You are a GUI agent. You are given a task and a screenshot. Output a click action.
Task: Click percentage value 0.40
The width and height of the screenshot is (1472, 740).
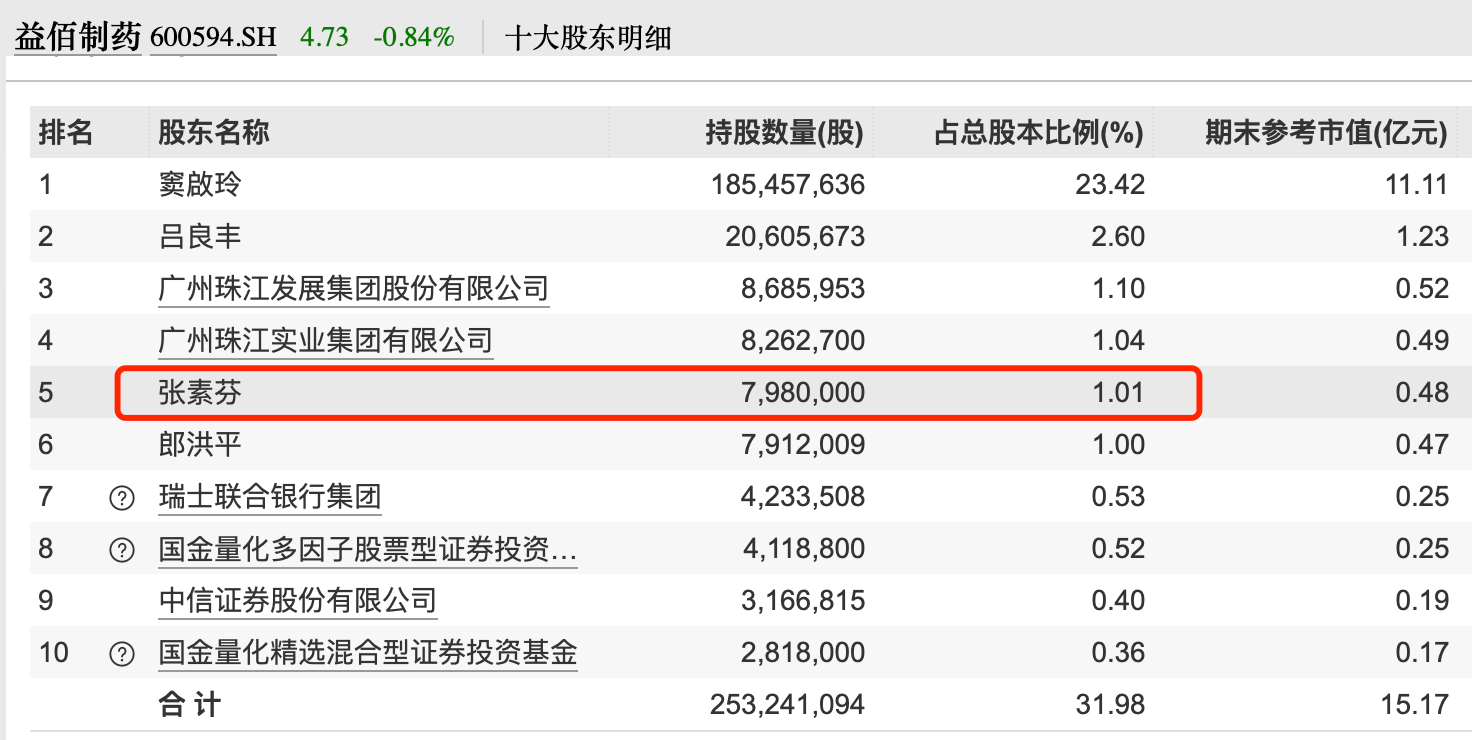[x=1119, y=601]
